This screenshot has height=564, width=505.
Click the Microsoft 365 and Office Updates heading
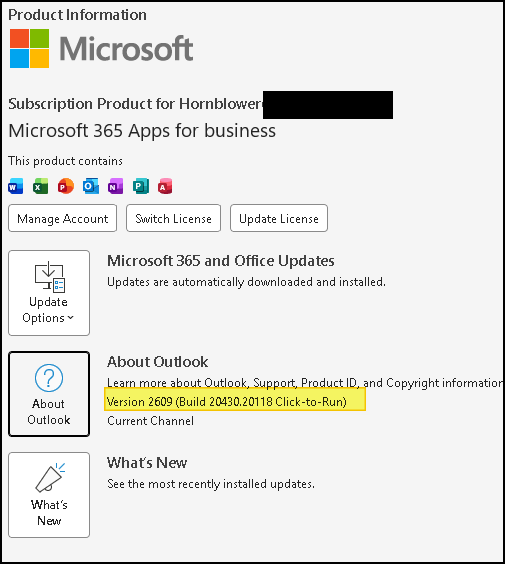[221, 261]
